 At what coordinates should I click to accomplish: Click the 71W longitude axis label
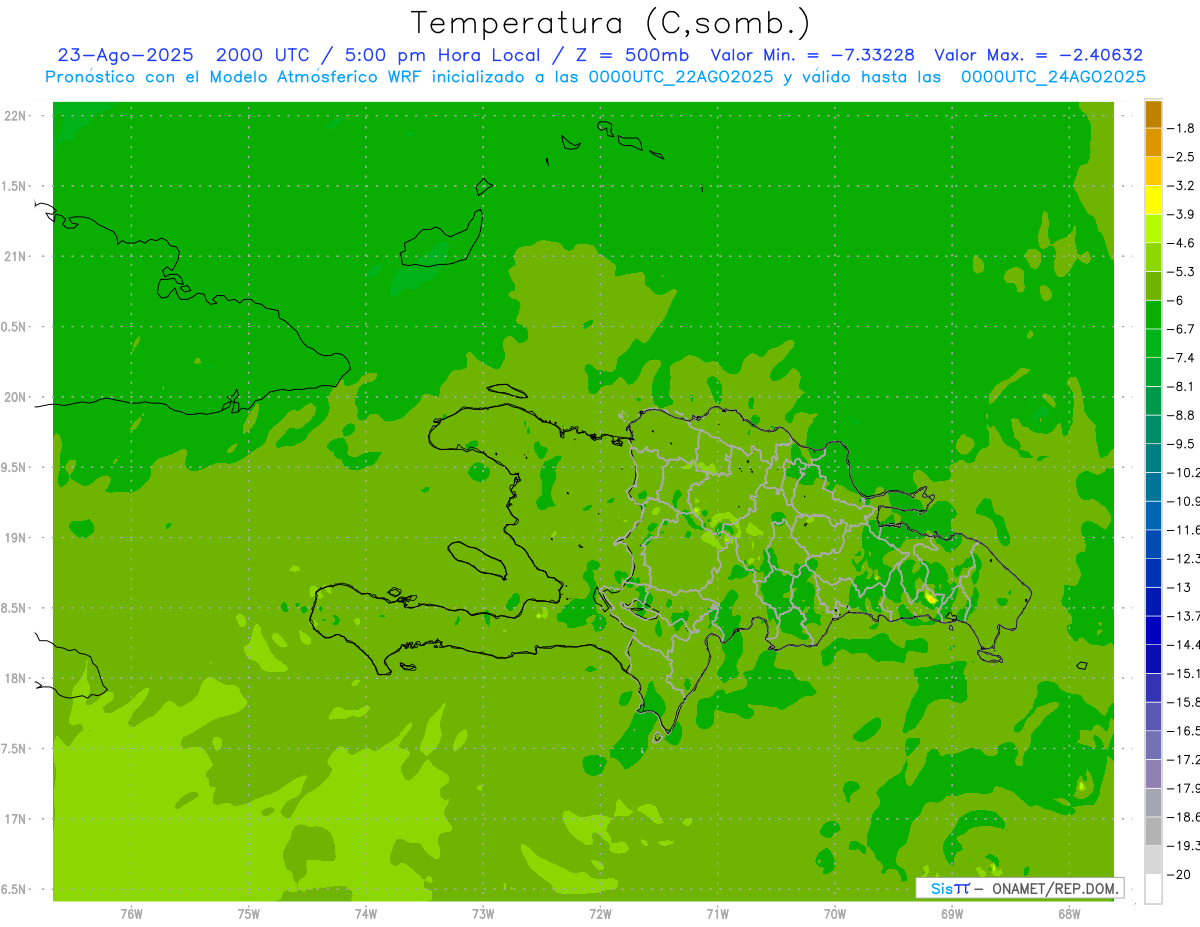pos(717,913)
